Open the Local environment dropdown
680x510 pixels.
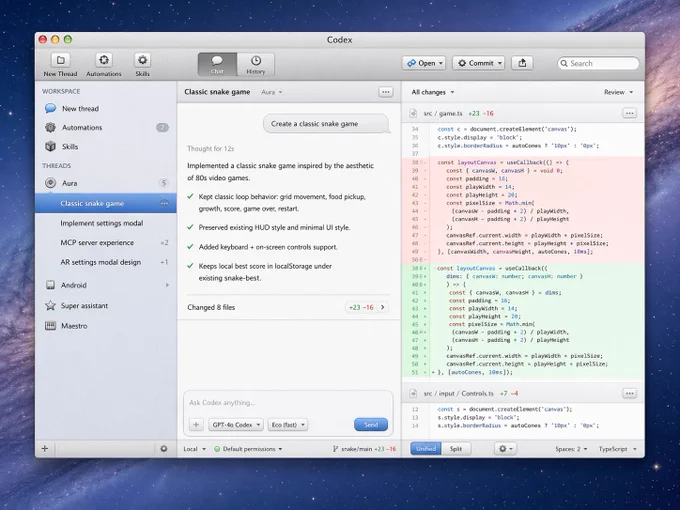point(194,449)
